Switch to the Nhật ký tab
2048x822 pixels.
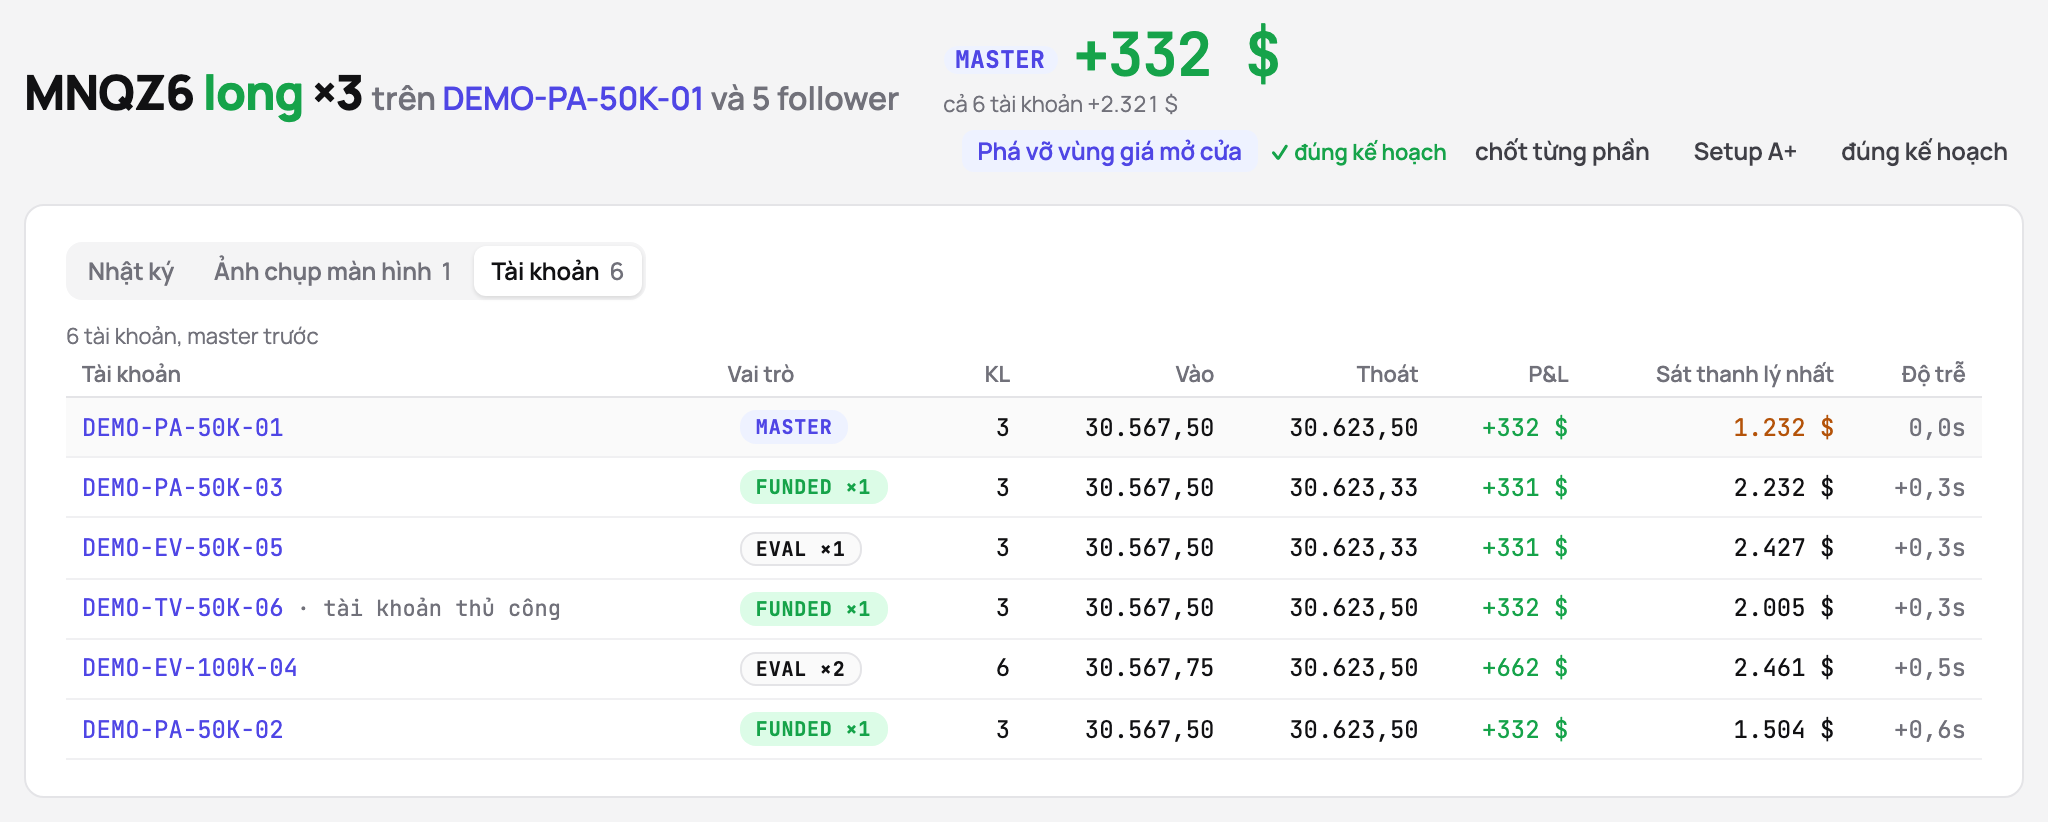pos(131,271)
